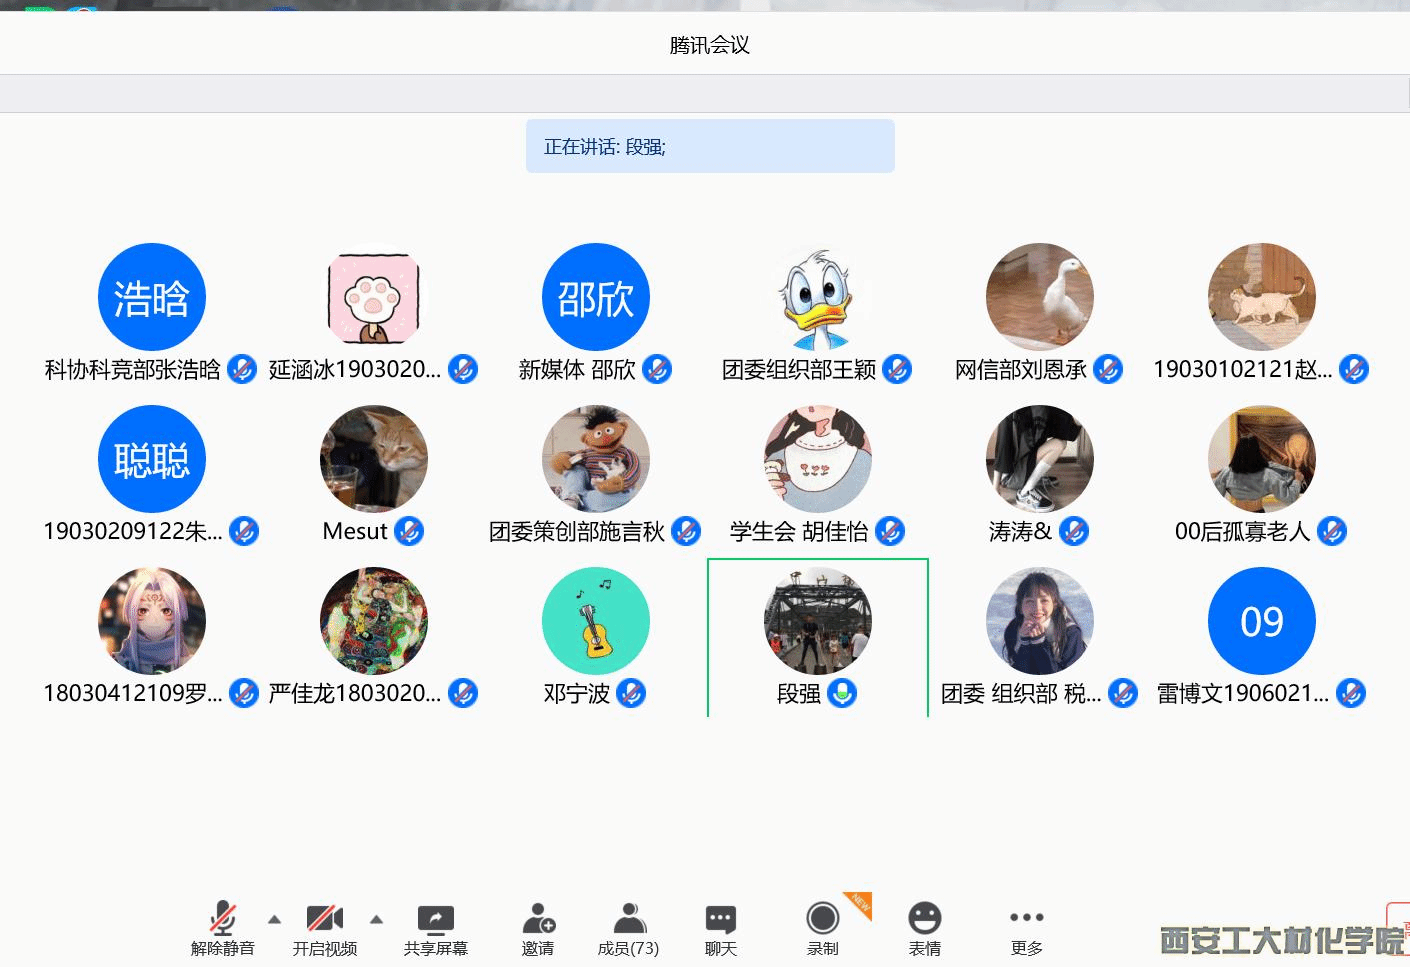This screenshot has width=1410, height=967.
Task: Click the microphone icon next to 段强
Action: [843, 693]
